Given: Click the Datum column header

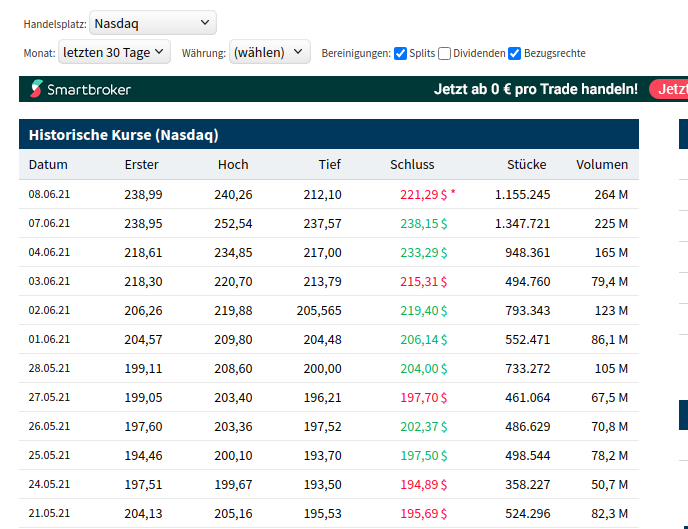Looking at the screenshot, I should pyautogui.click(x=48, y=165).
